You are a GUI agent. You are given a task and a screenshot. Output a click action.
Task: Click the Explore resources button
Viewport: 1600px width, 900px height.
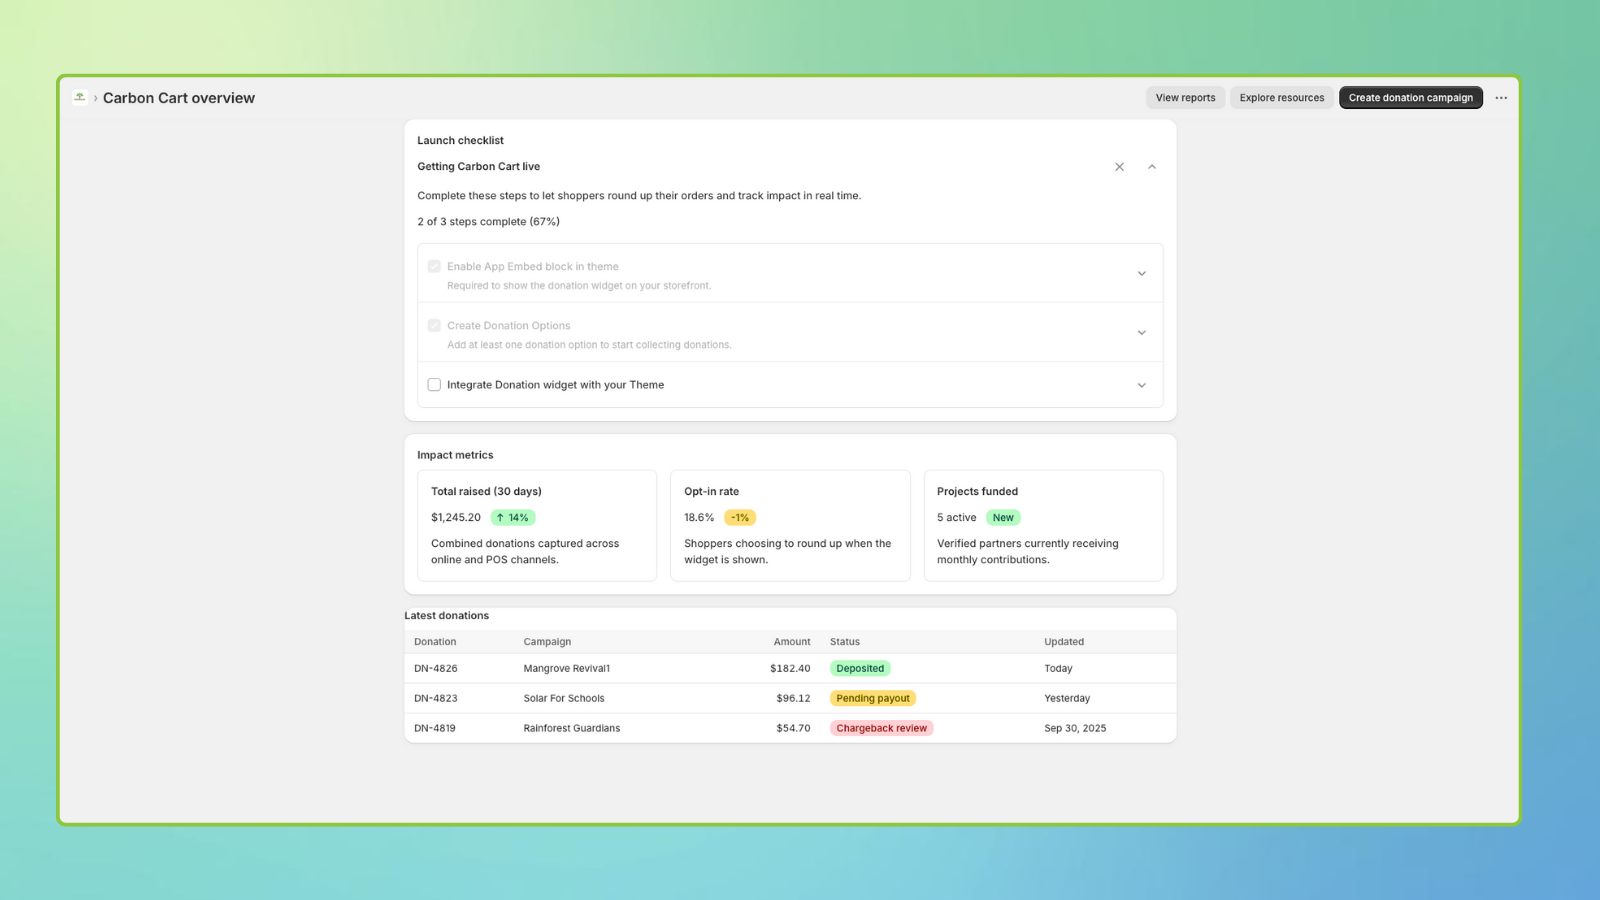pos(1281,98)
